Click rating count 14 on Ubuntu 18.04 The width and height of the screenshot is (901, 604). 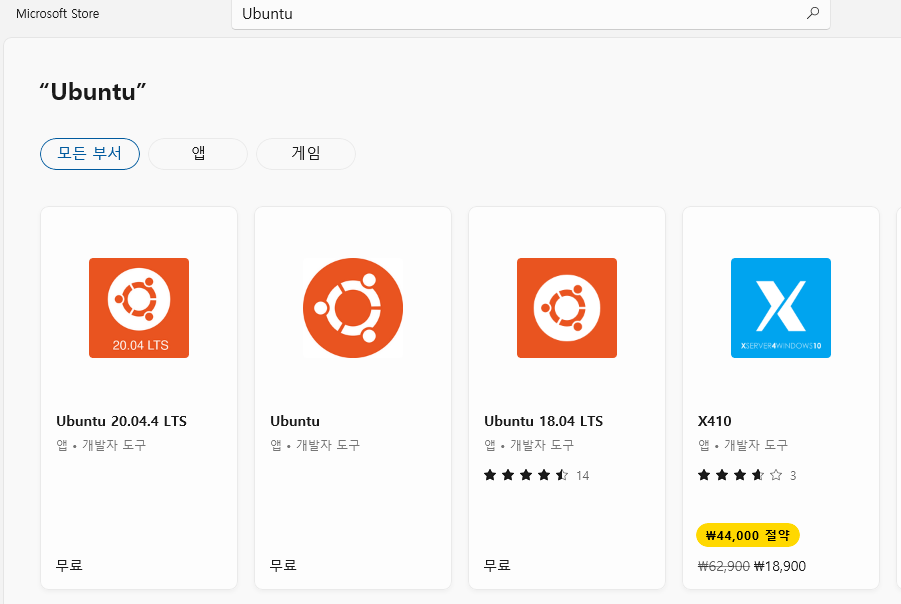point(583,475)
